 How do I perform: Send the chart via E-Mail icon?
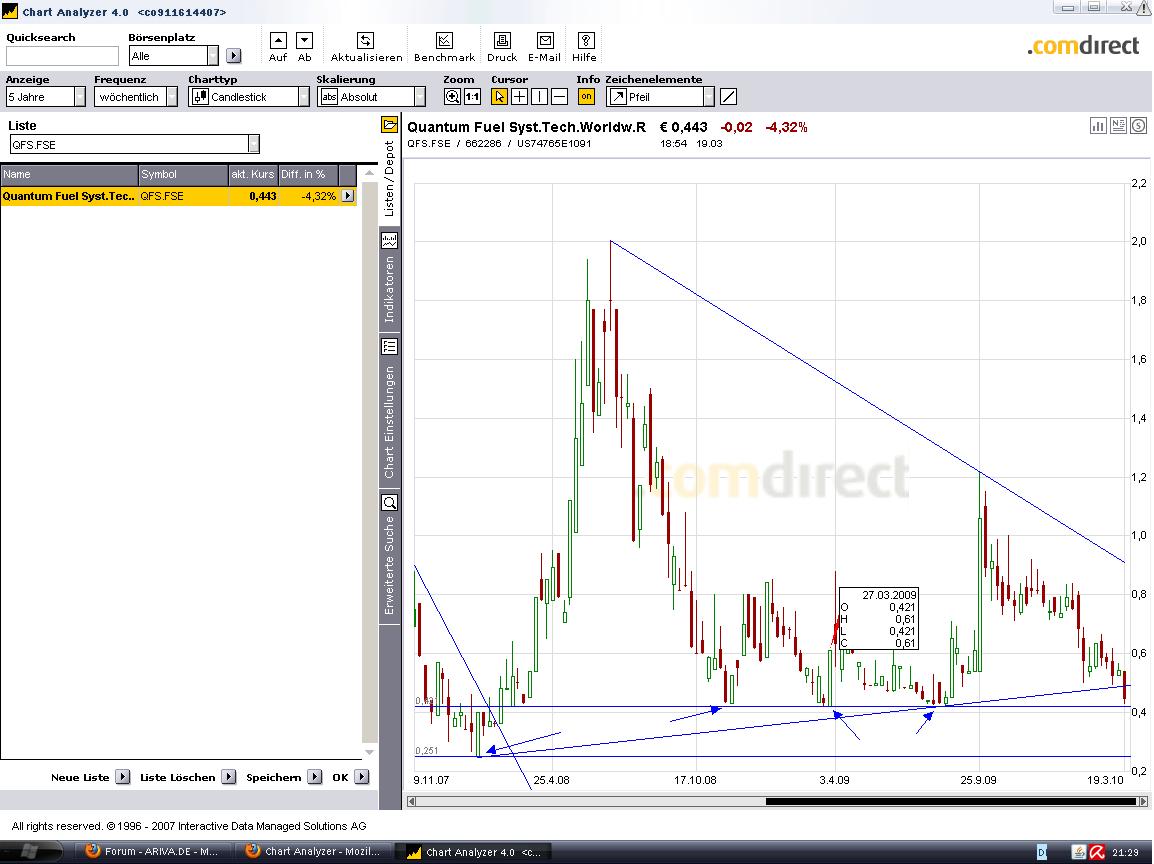(545, 41)
